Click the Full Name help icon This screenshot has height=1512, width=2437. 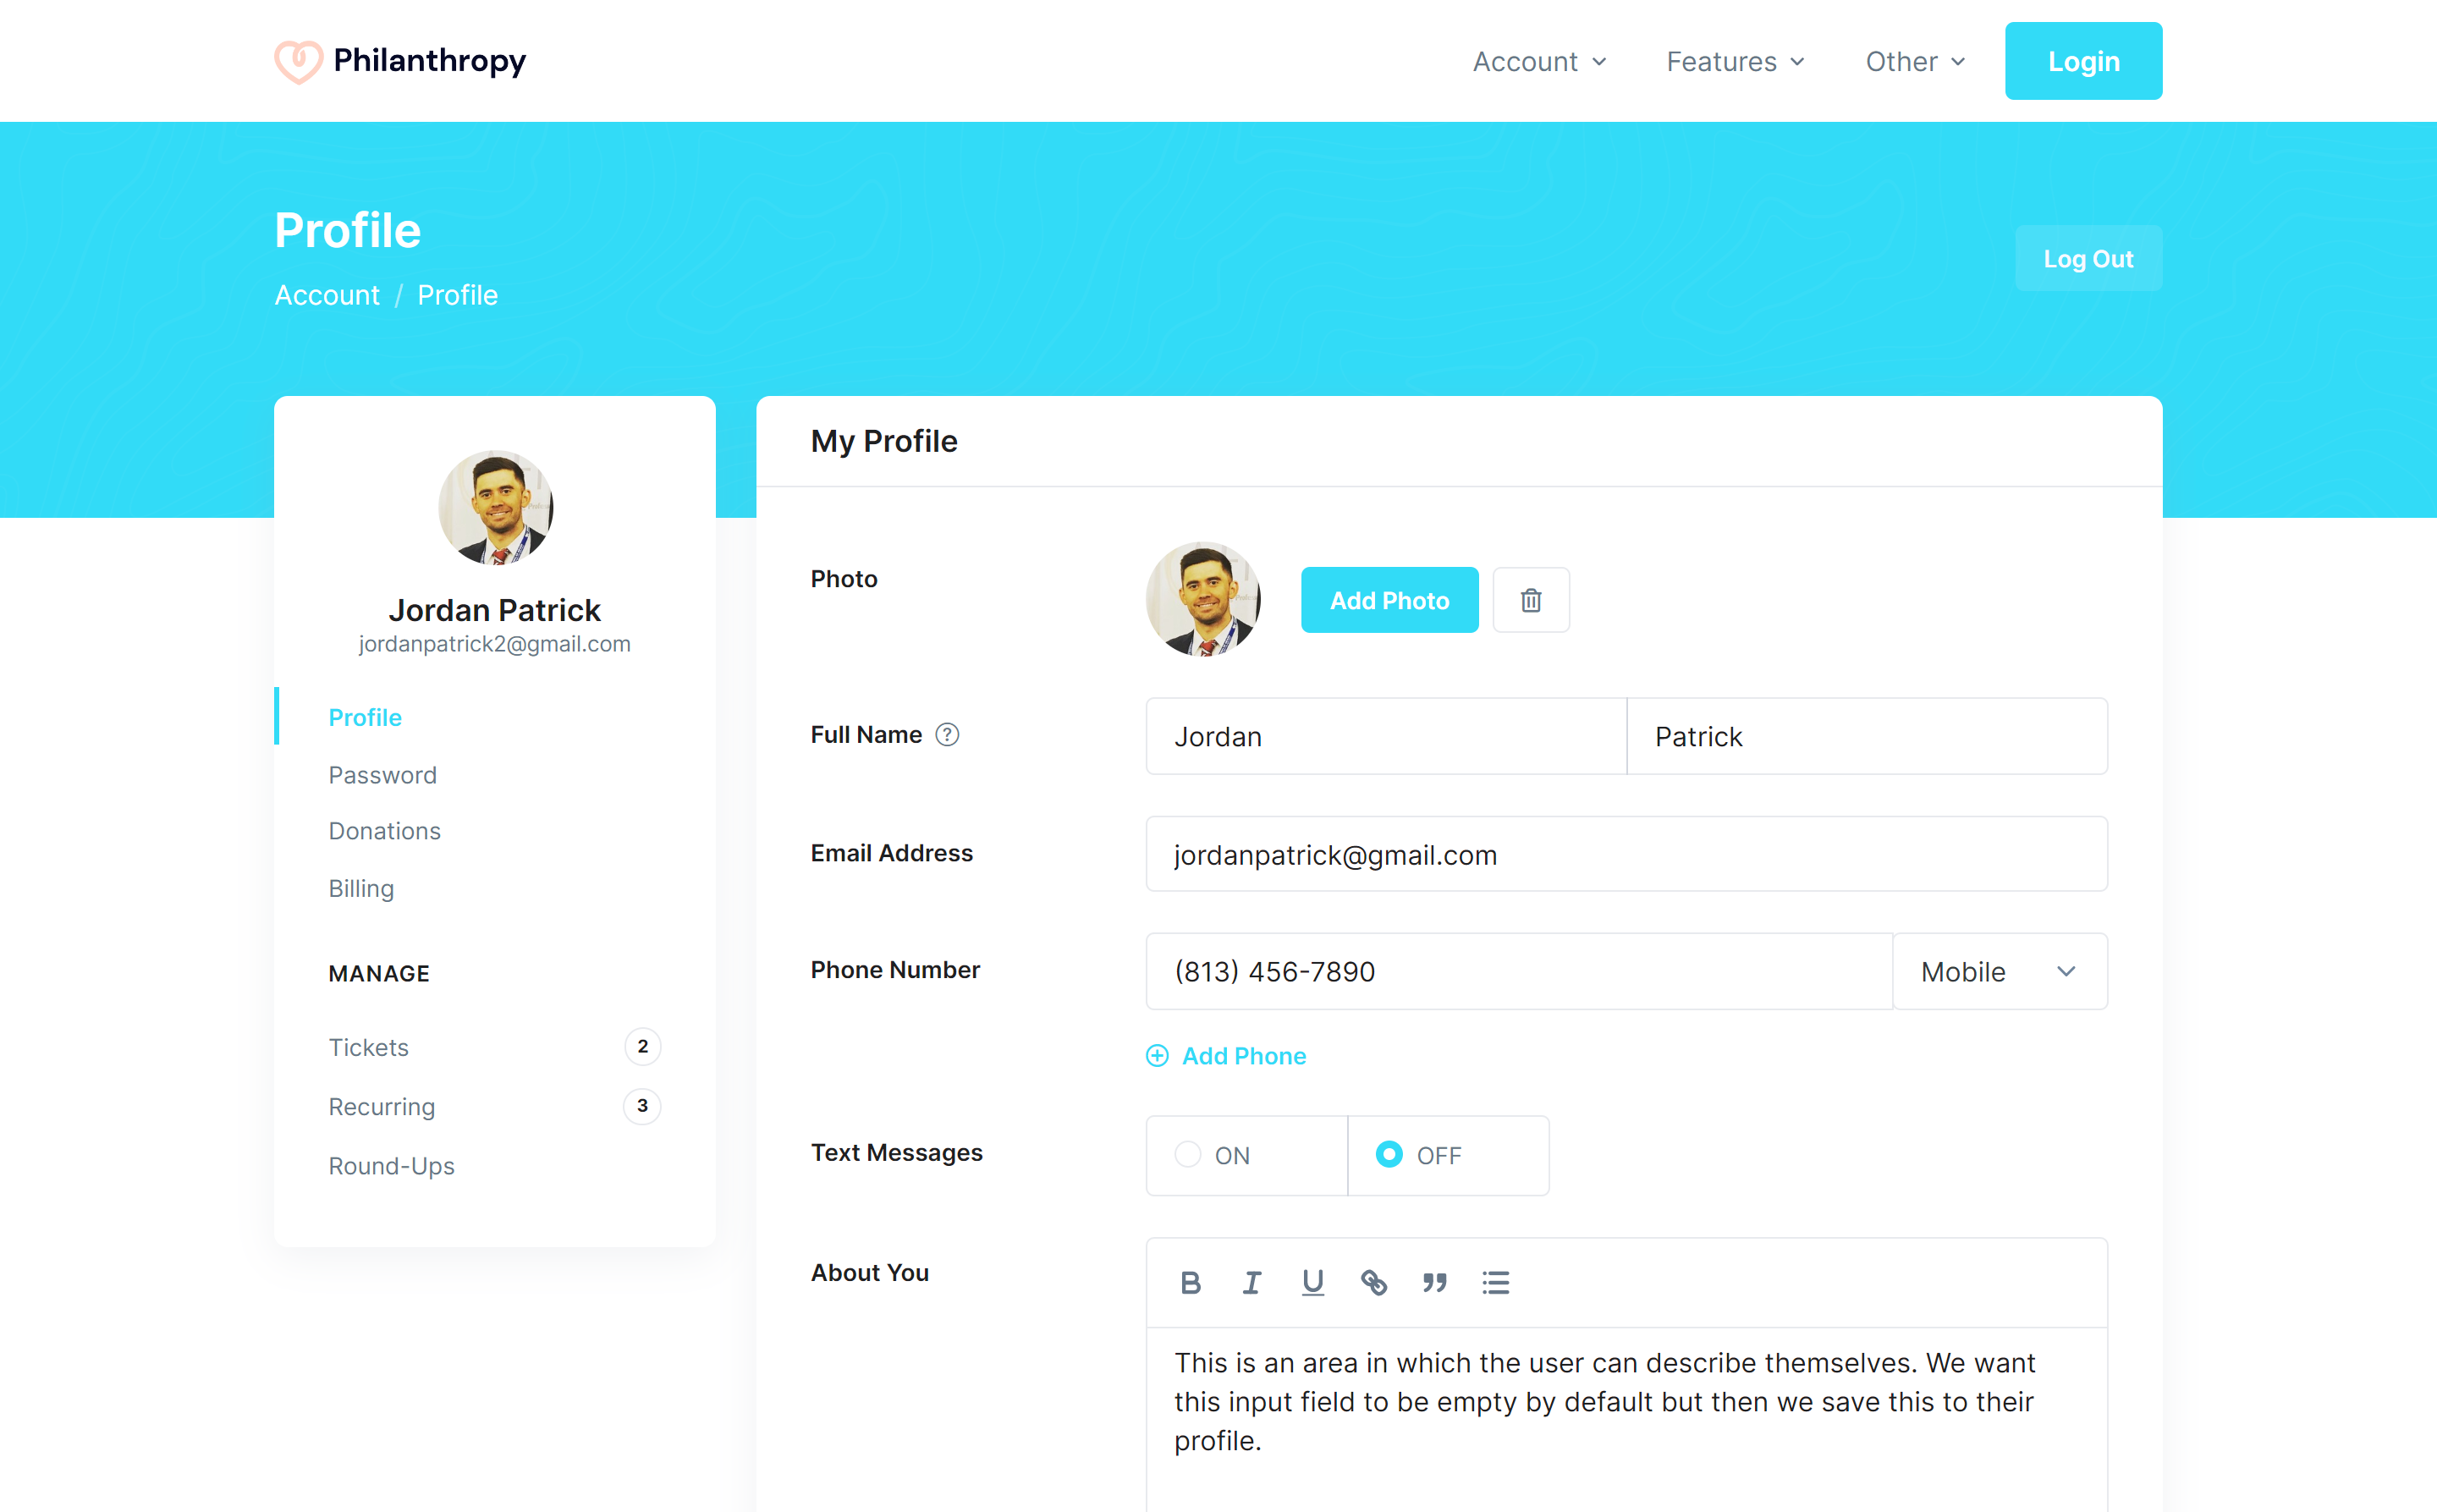pos(946,735)
